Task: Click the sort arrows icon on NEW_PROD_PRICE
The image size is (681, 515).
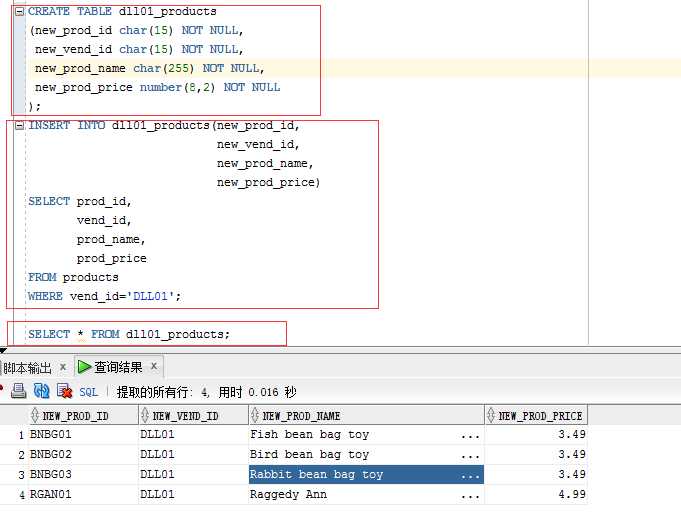Action: 491,416
